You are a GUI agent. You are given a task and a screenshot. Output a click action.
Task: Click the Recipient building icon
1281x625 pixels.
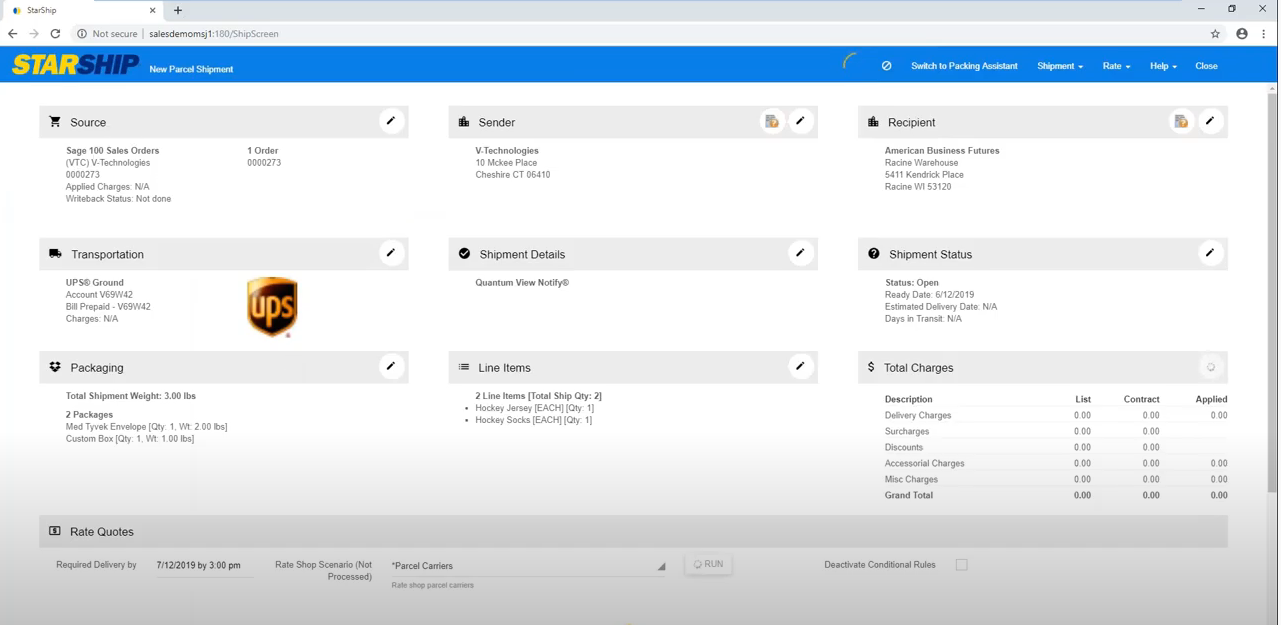pyautogui.click(x=873, y=122)
